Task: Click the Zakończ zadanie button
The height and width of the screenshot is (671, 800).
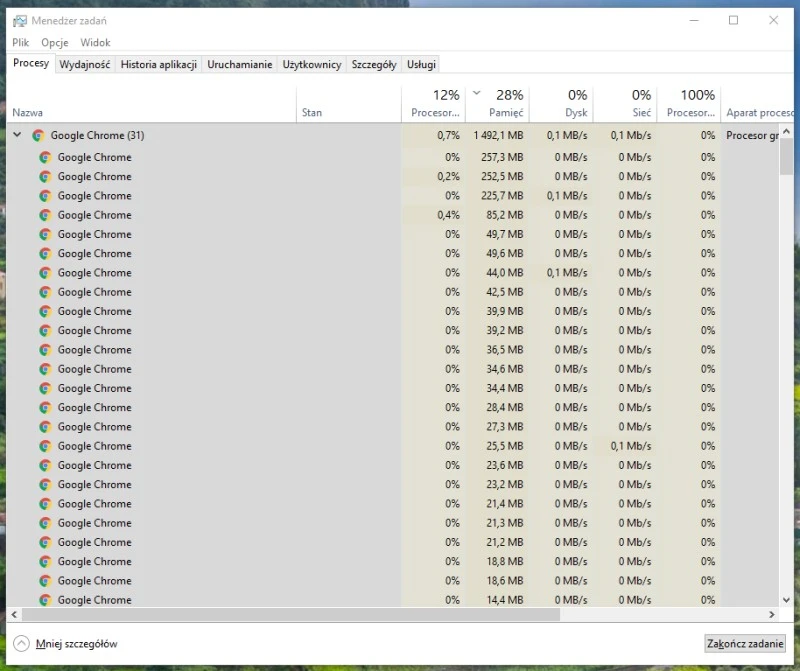Action: [744, 644]
